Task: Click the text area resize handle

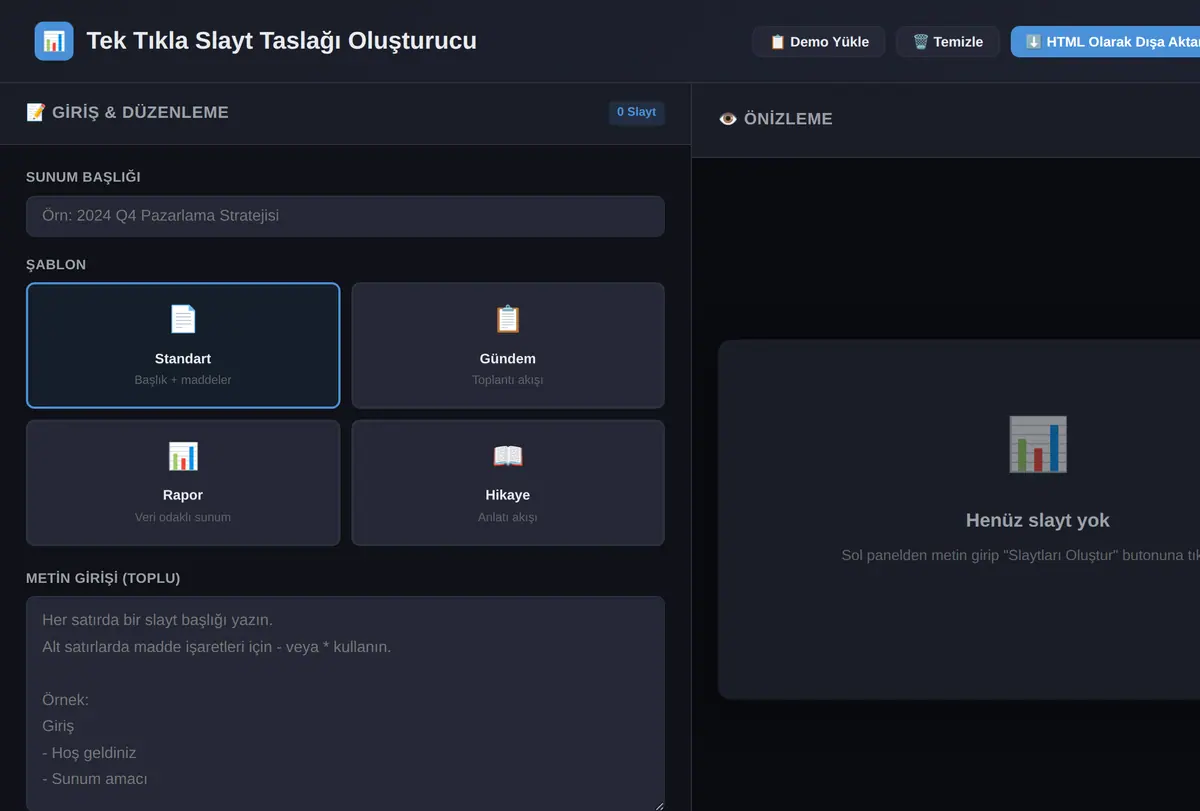Action: (657, 804)
